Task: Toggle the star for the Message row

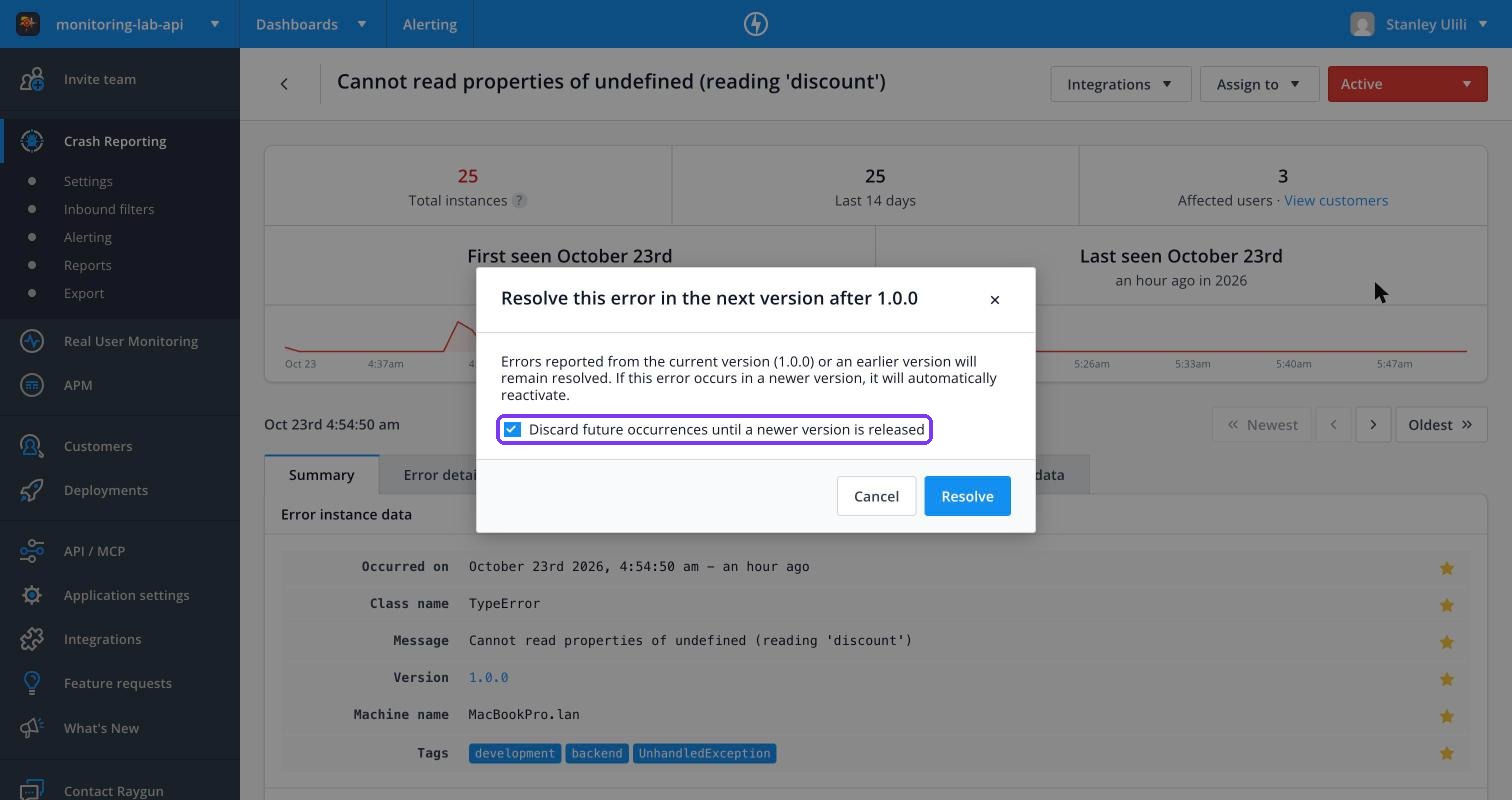Action: (x=1446, y=642)
